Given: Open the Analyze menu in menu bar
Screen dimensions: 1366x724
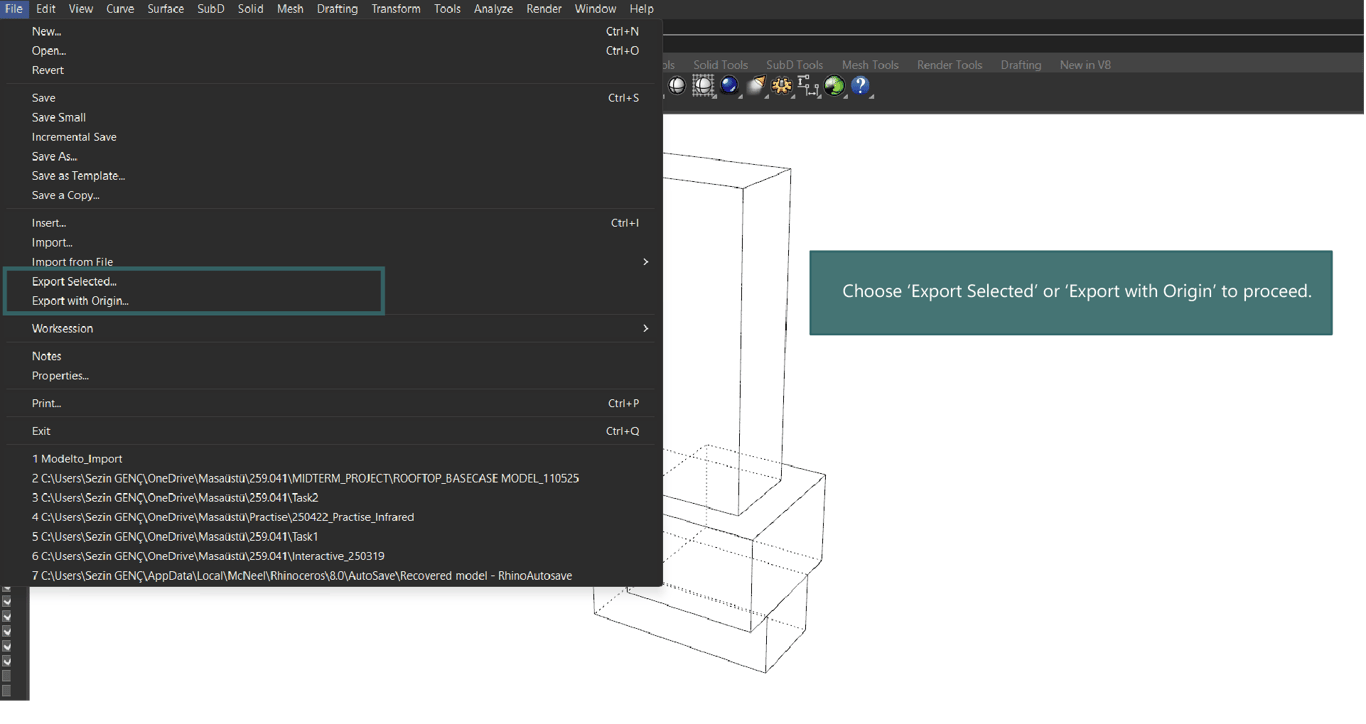Looking at the screenshot, I should pos(492,9).
